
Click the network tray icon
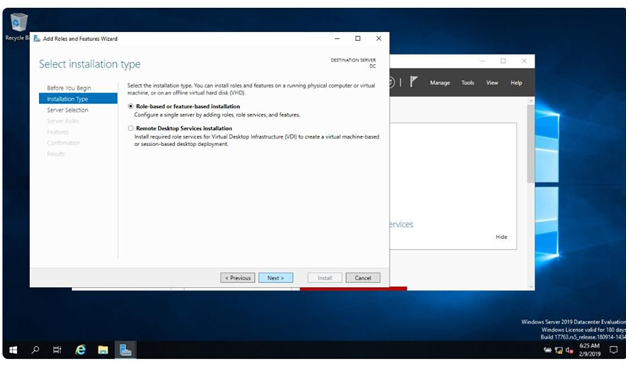pyautogui.click(x=559, y=351)
